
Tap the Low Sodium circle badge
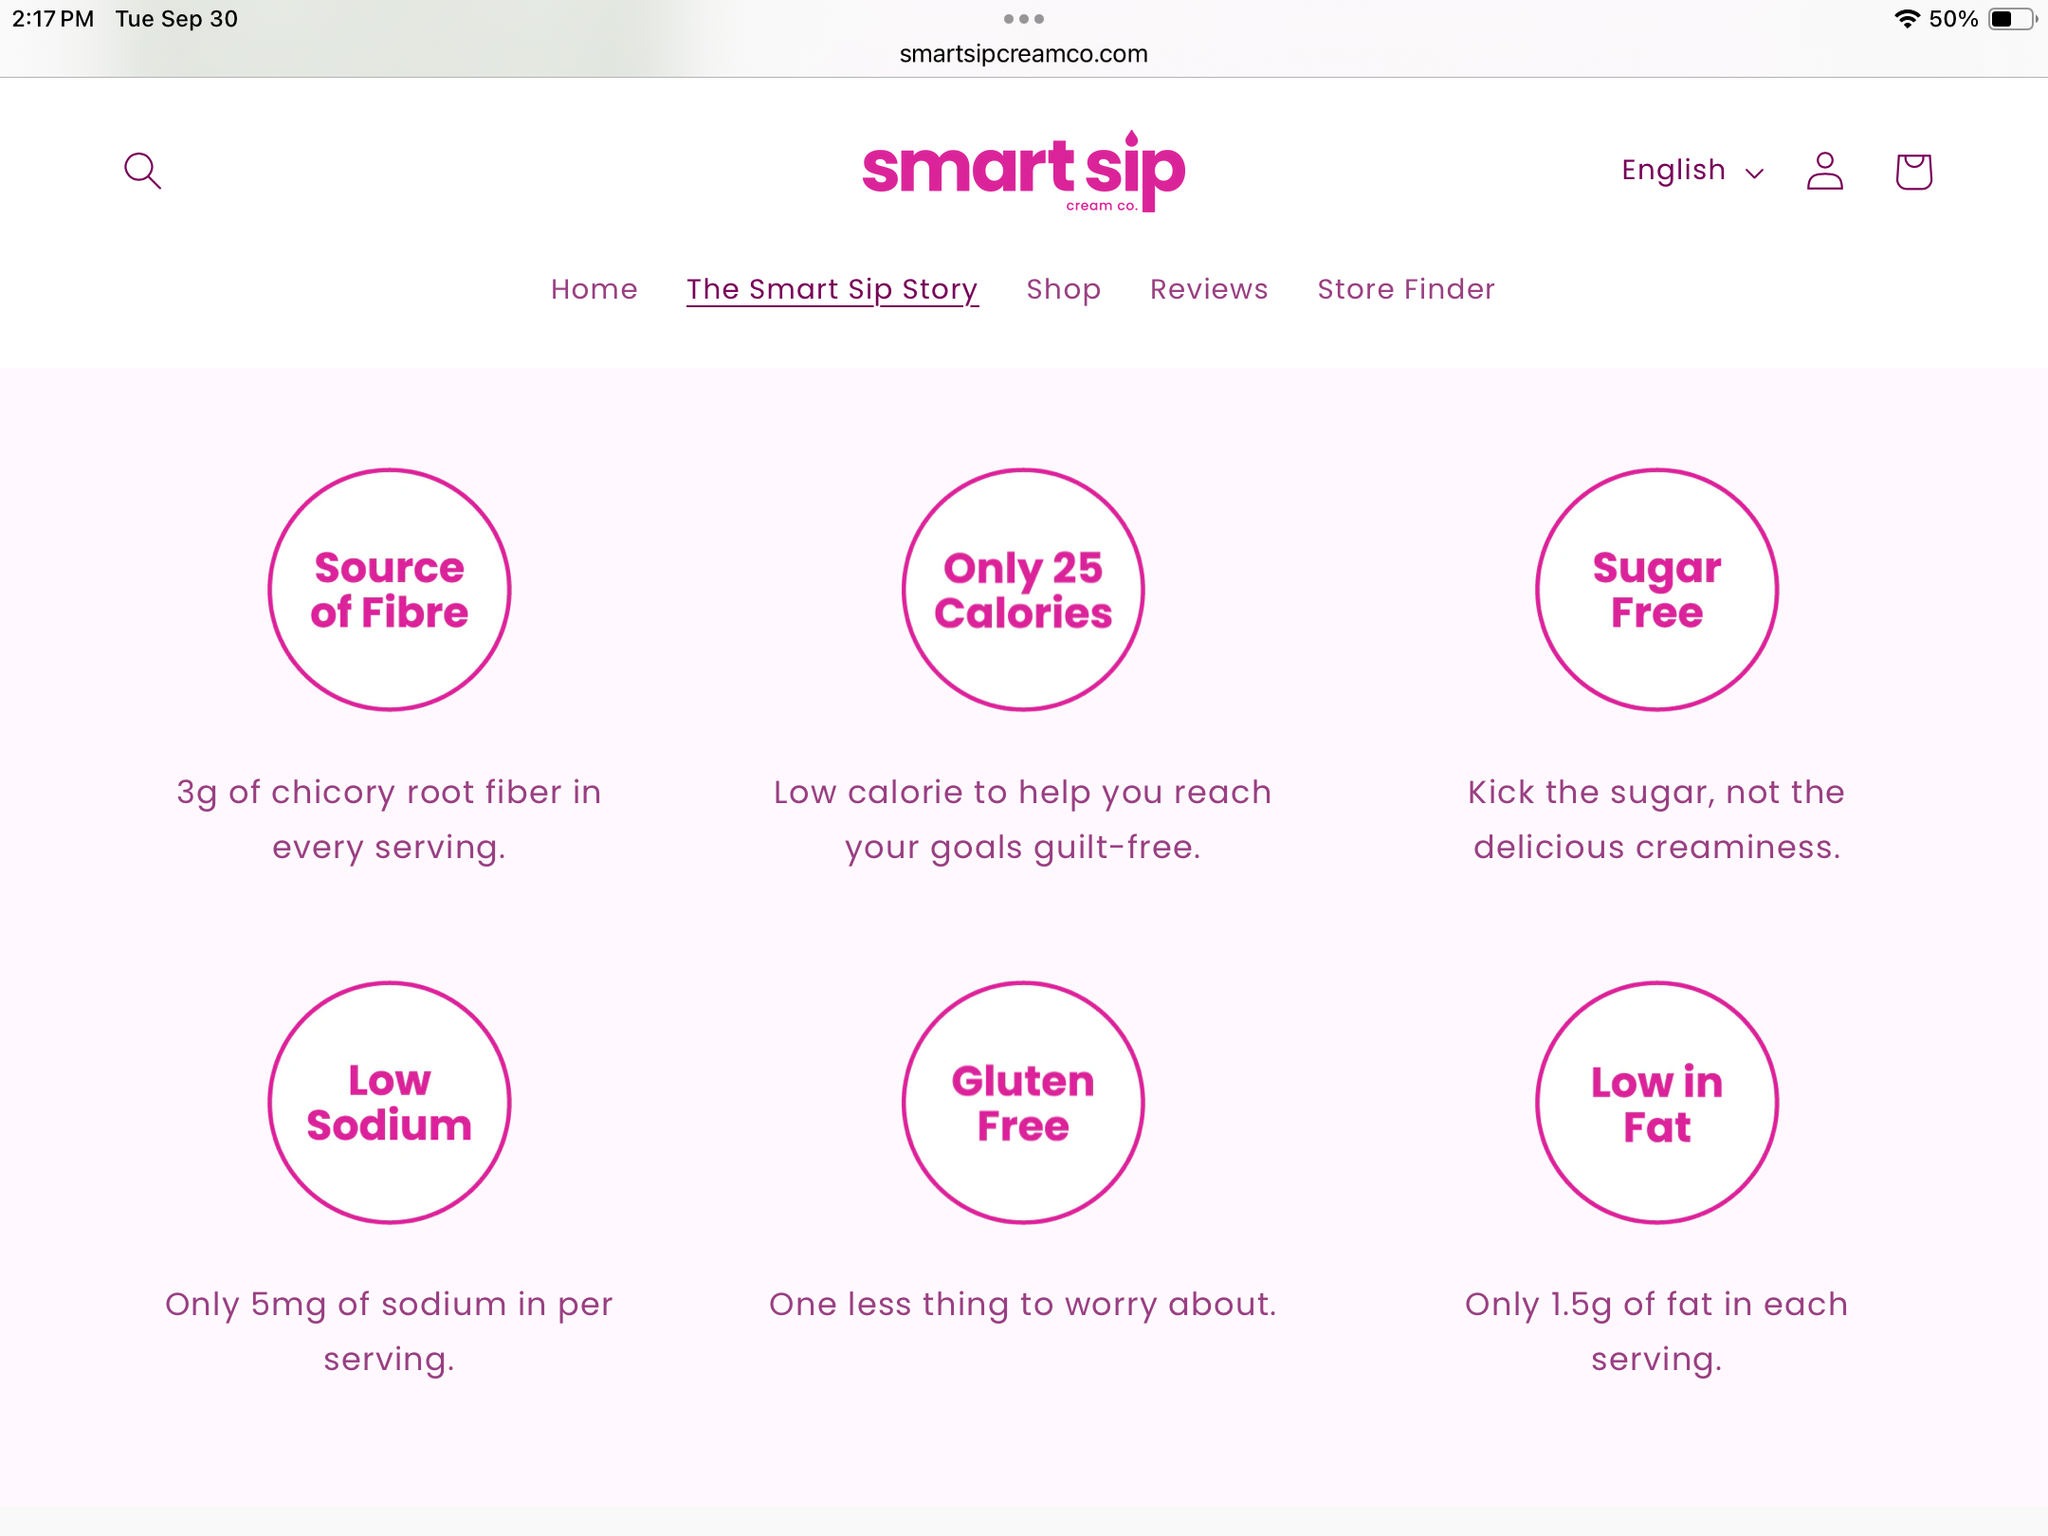pos(389,1102)
